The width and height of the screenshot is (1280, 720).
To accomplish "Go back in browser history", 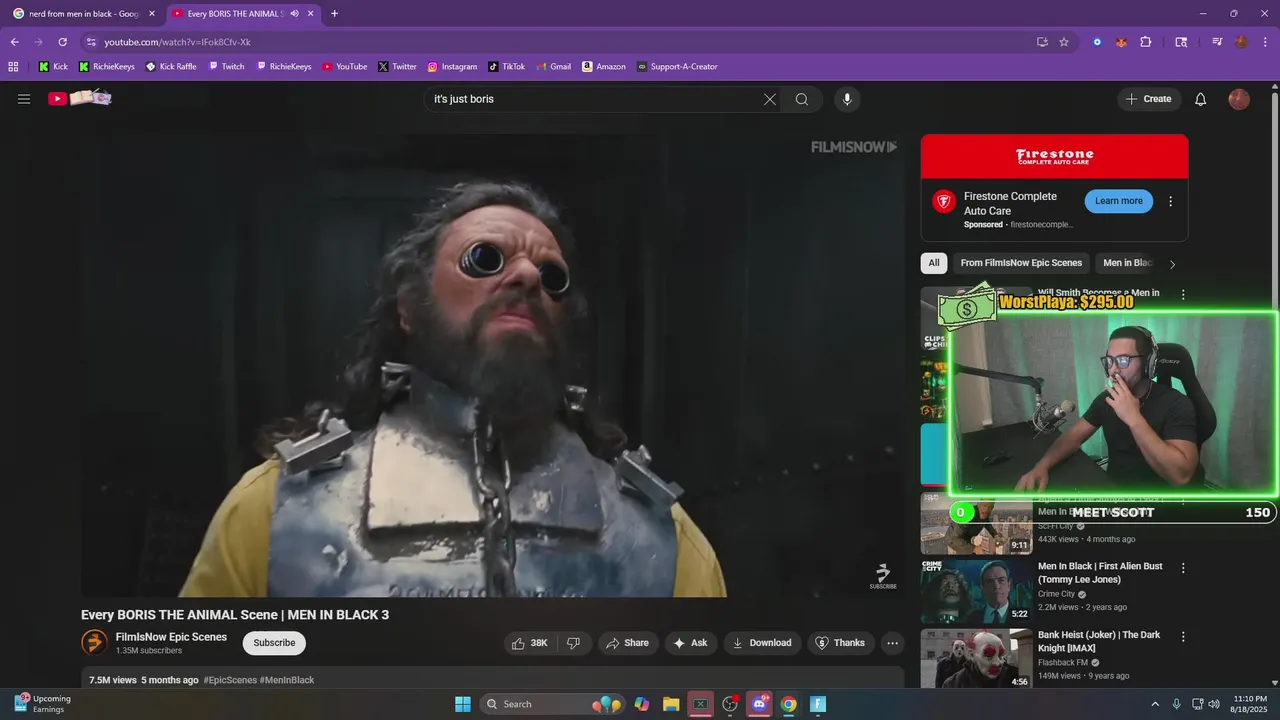I will tap(14, 42).
